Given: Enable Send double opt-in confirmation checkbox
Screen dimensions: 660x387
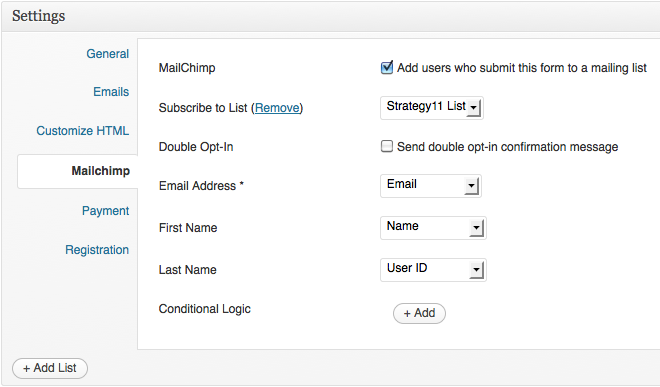Looking at the screenshot, I should point(386,146).
